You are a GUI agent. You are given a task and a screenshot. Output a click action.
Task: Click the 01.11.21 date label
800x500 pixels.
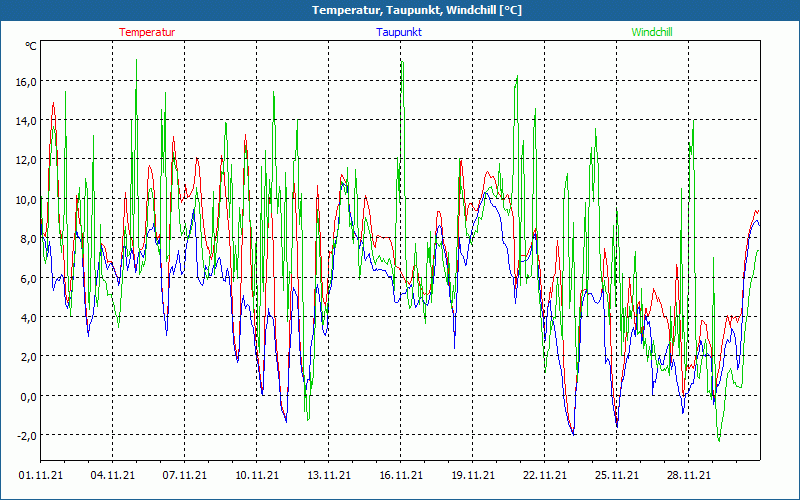pos(41,475)
